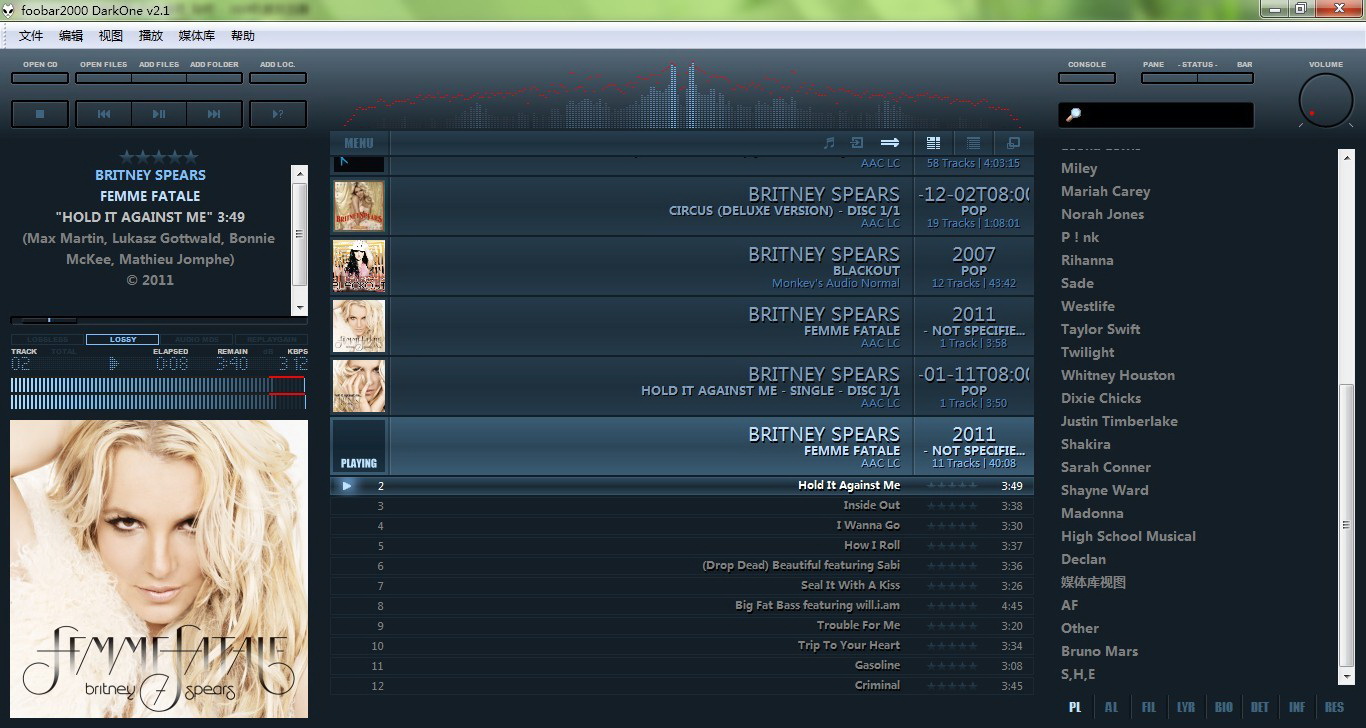Select the Taylor Swift playlist
Screen dimensions: 1366x728
coord(1100,329)
